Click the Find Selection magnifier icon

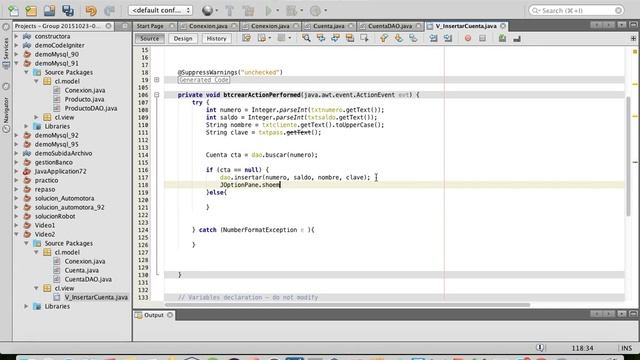[x=306, y=38]
